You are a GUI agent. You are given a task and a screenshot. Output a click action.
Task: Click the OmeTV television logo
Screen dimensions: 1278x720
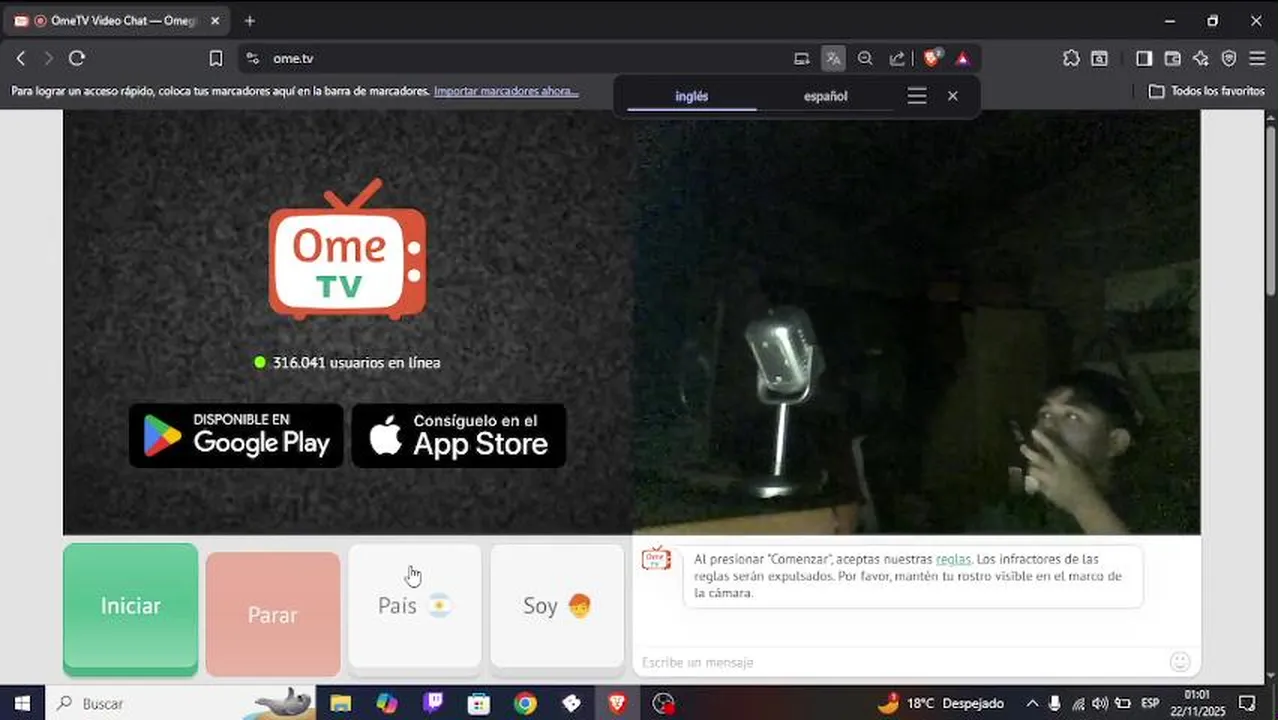347,250
